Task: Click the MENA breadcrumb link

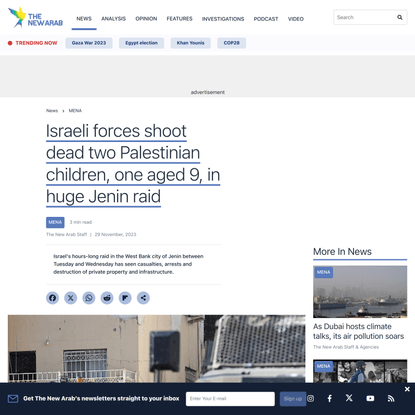Action: click(x=75, y=111)
